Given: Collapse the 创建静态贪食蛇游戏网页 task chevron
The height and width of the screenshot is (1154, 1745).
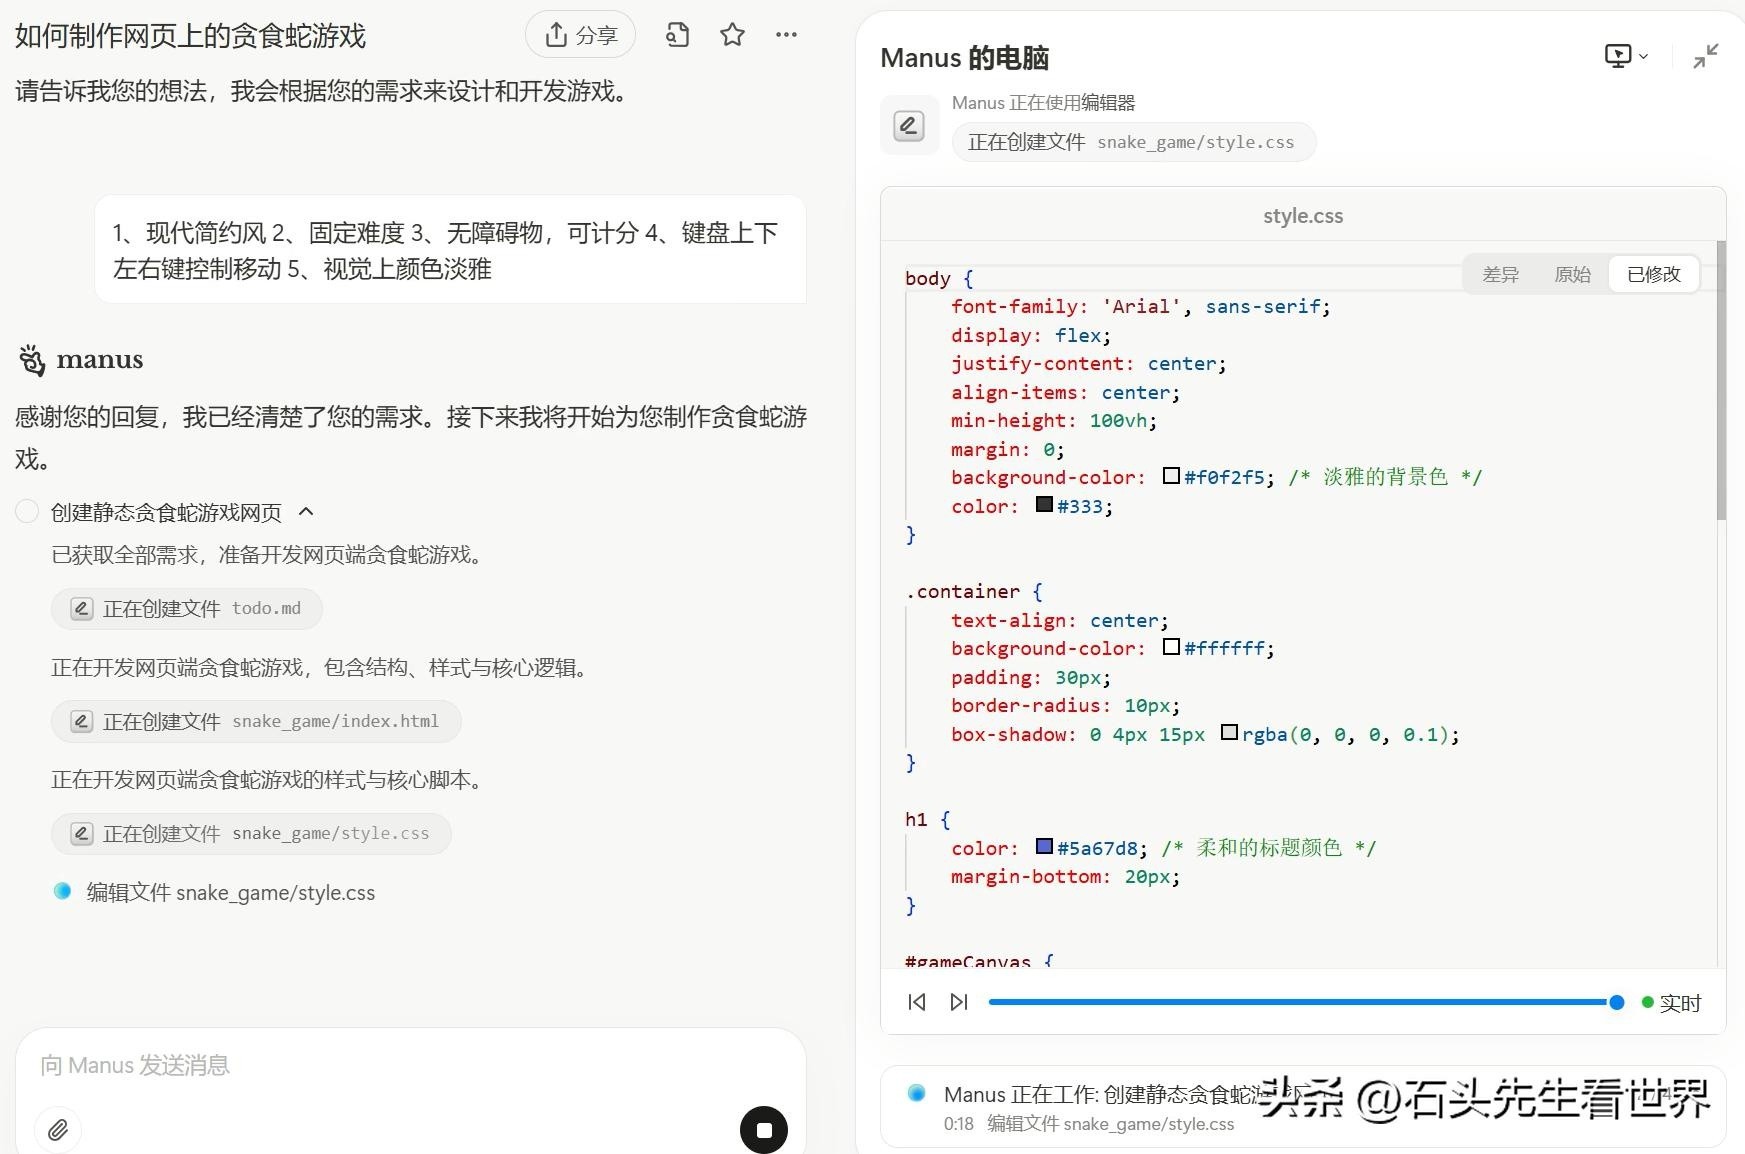Looking at the screenshot, I should (x=306, y=512).
